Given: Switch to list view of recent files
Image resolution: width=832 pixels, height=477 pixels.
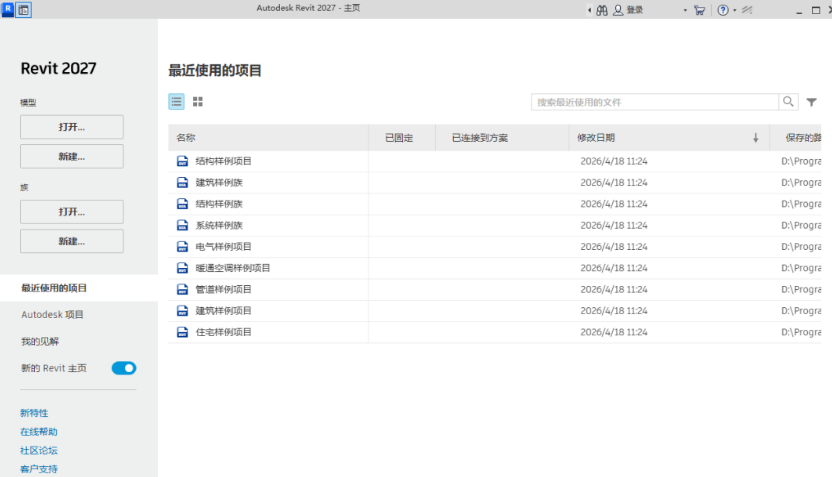Looking at the screenshot, I should (x=177, y=101).
